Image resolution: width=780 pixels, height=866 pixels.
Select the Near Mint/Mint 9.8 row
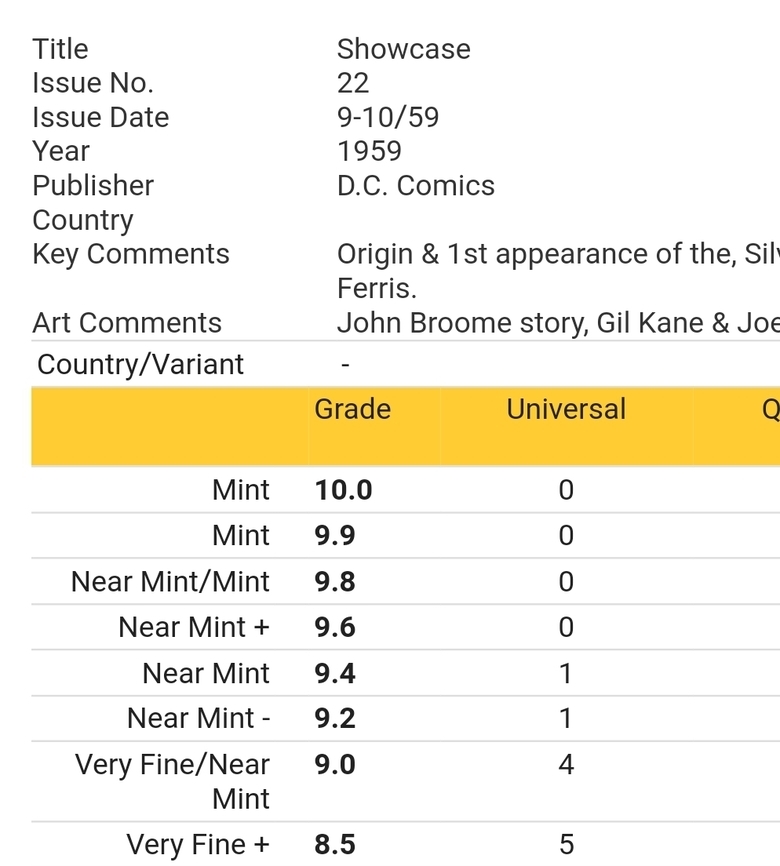pos(405,581)
